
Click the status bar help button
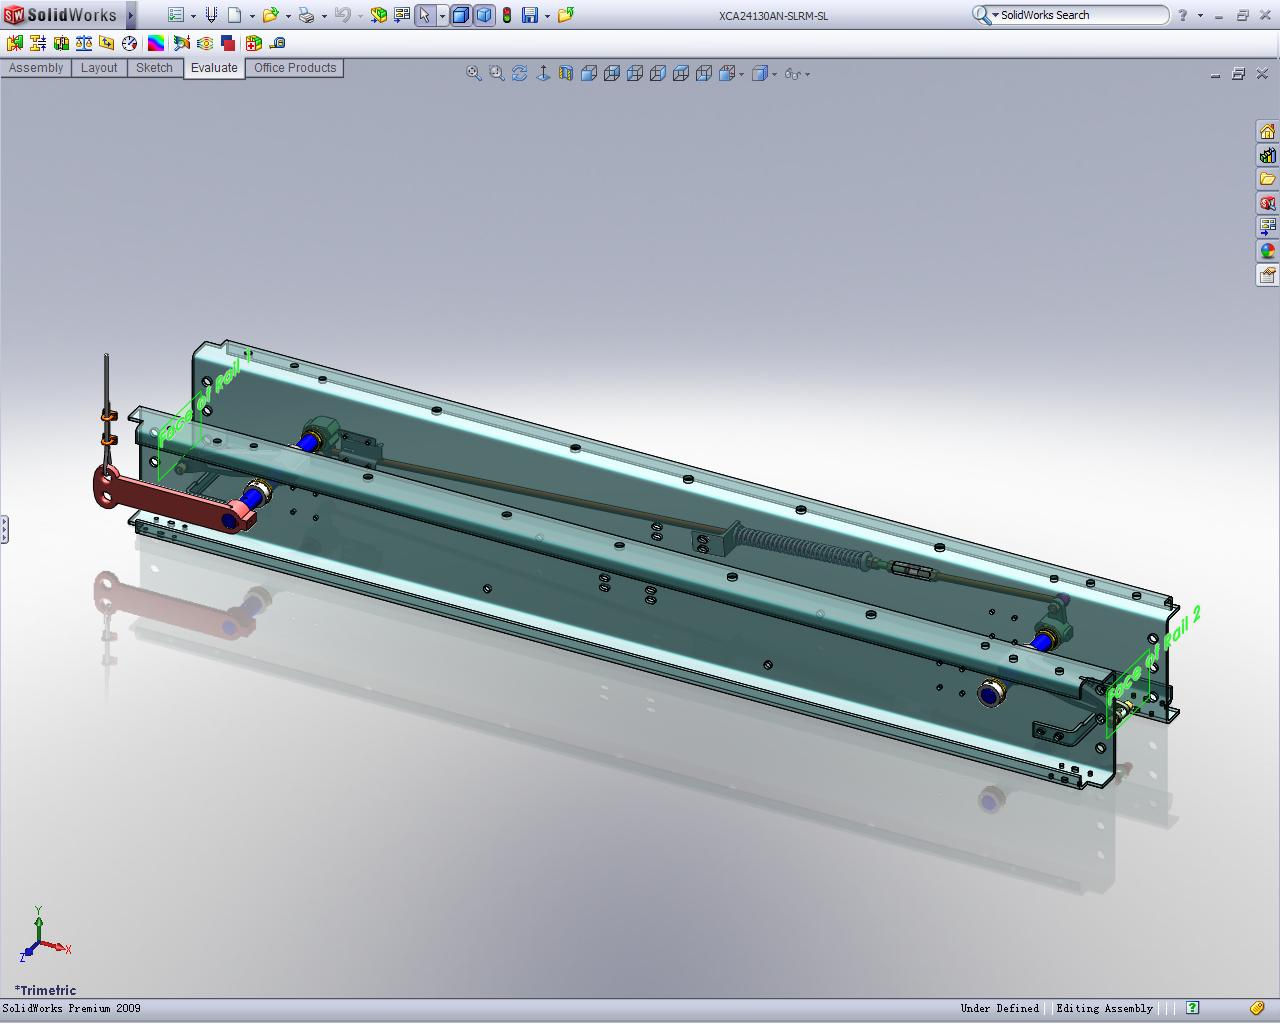pos(1193,1008)
